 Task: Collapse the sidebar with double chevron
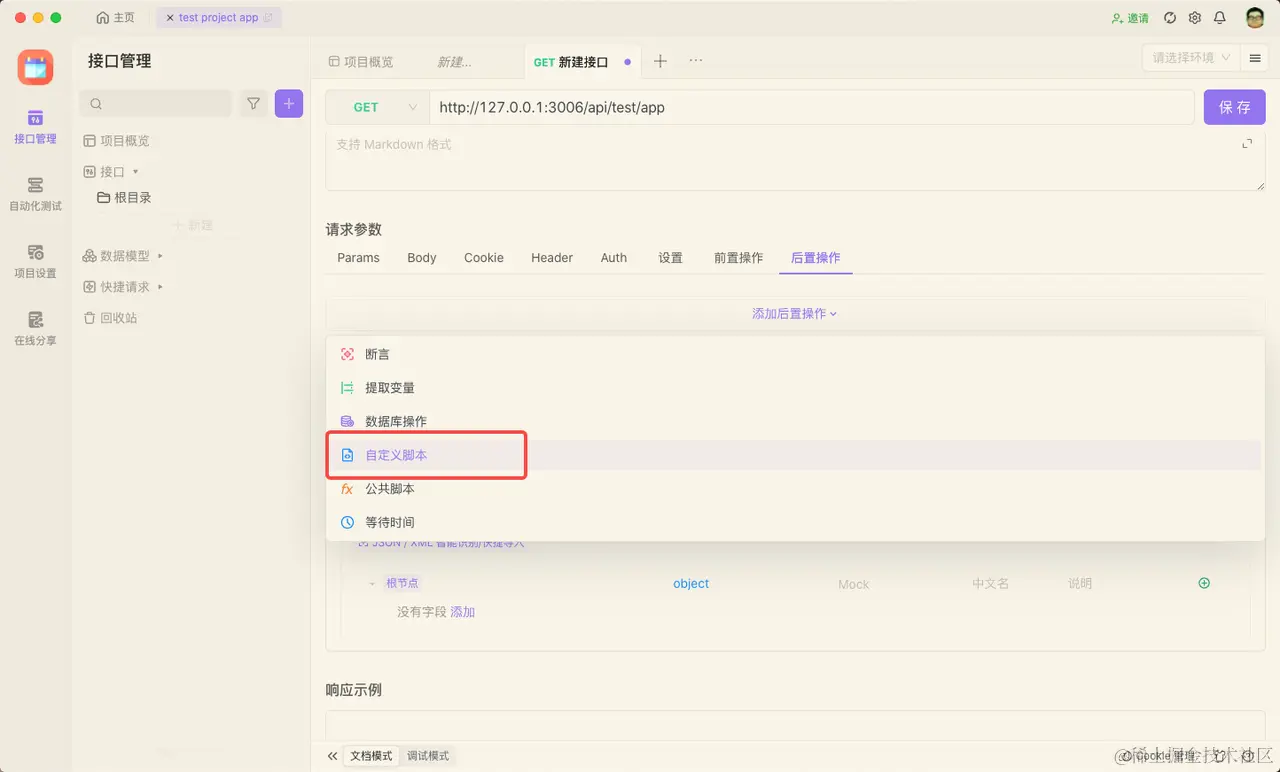click(332, 756)
